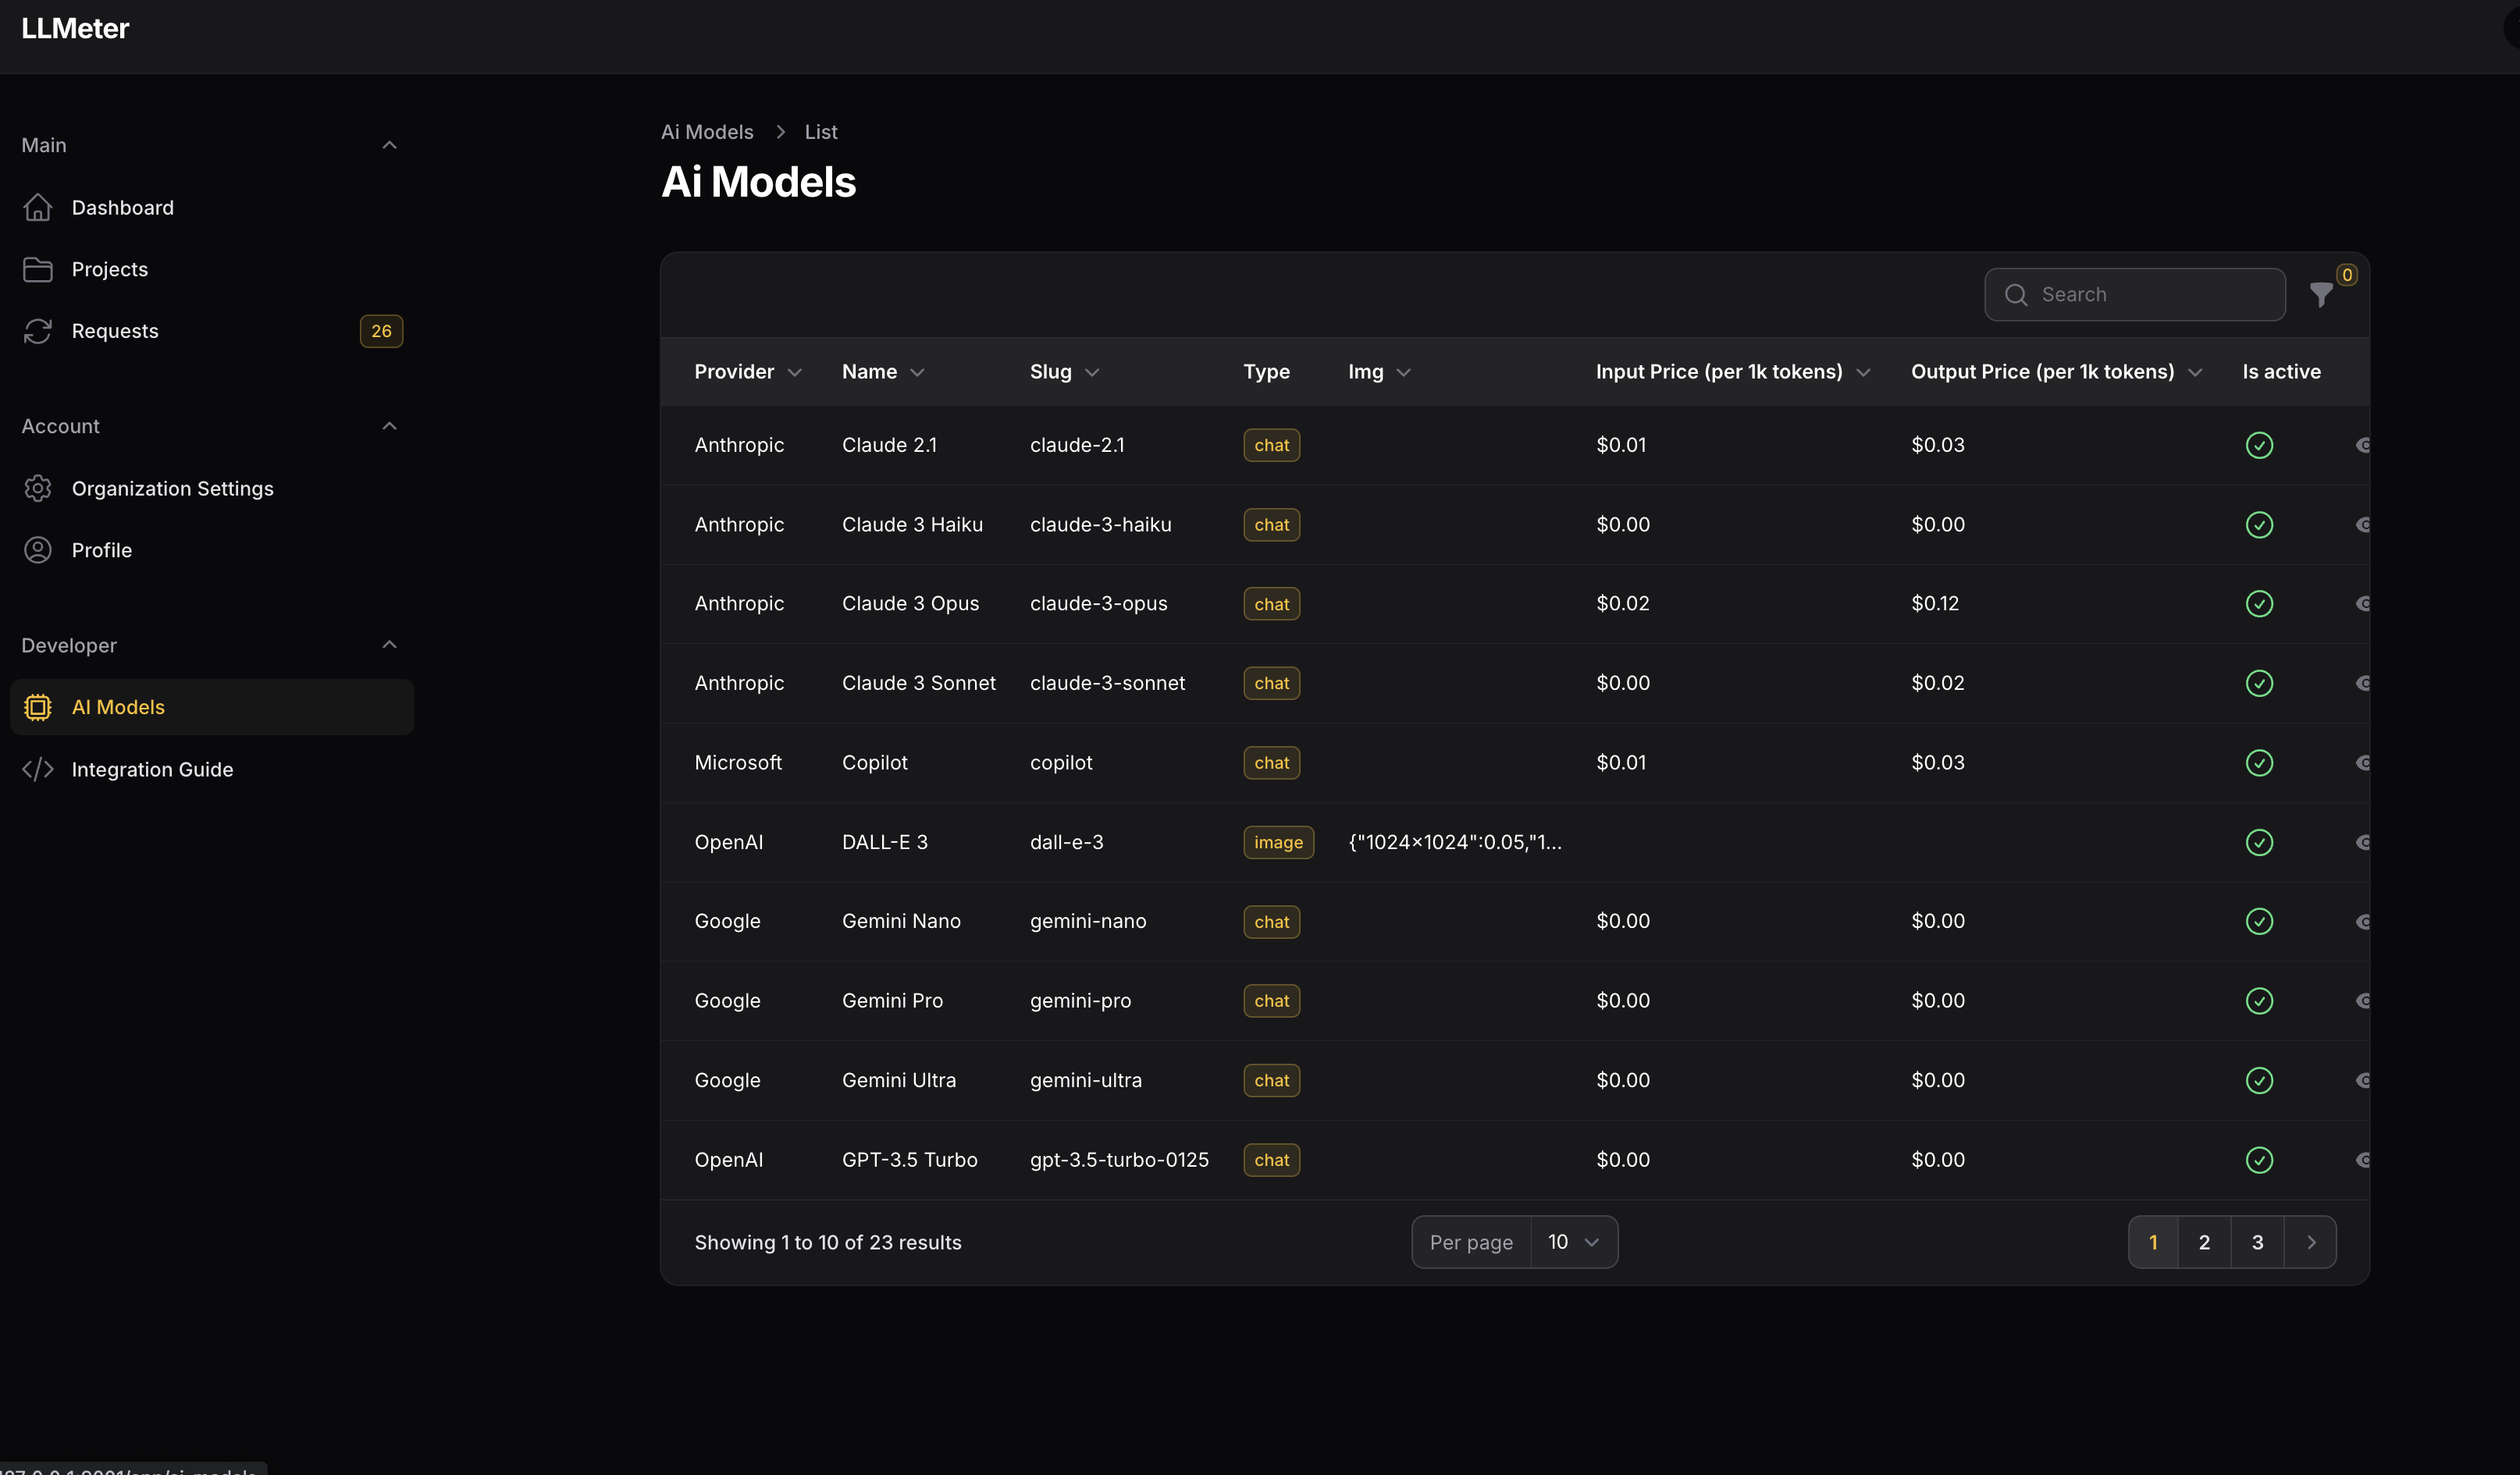The image size is (2520, 1475).
Task: Click the eye icon in DALL-E 3 row
Action: (2362, 842)
